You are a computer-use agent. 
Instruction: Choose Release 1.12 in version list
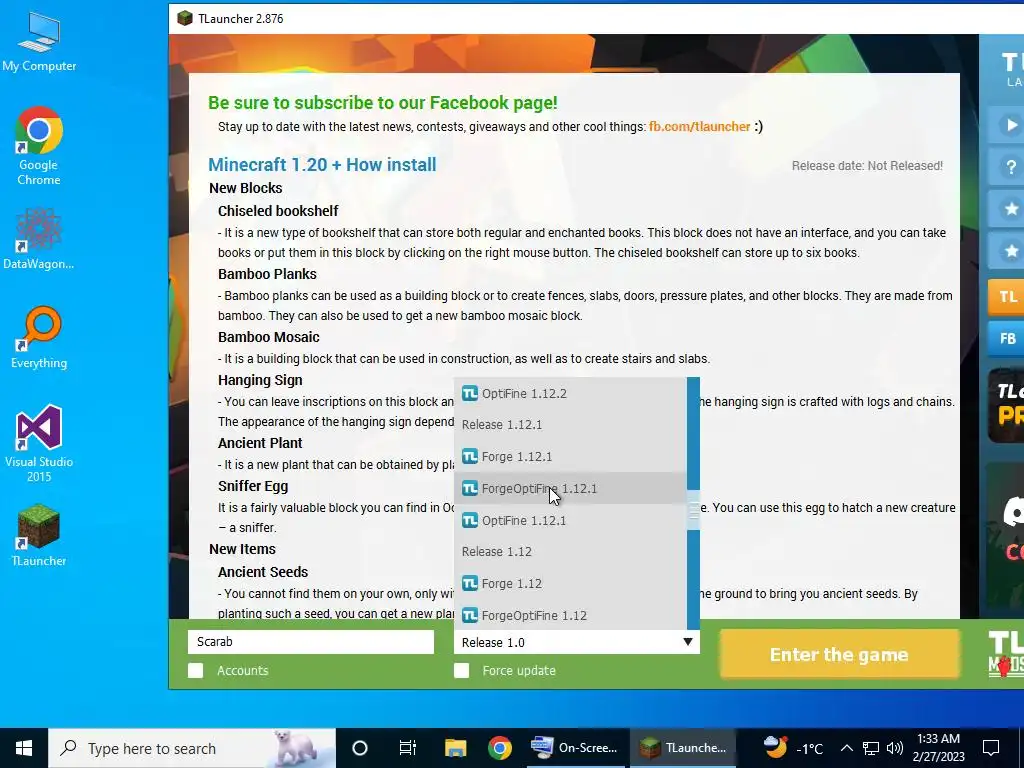pos(570,552)
